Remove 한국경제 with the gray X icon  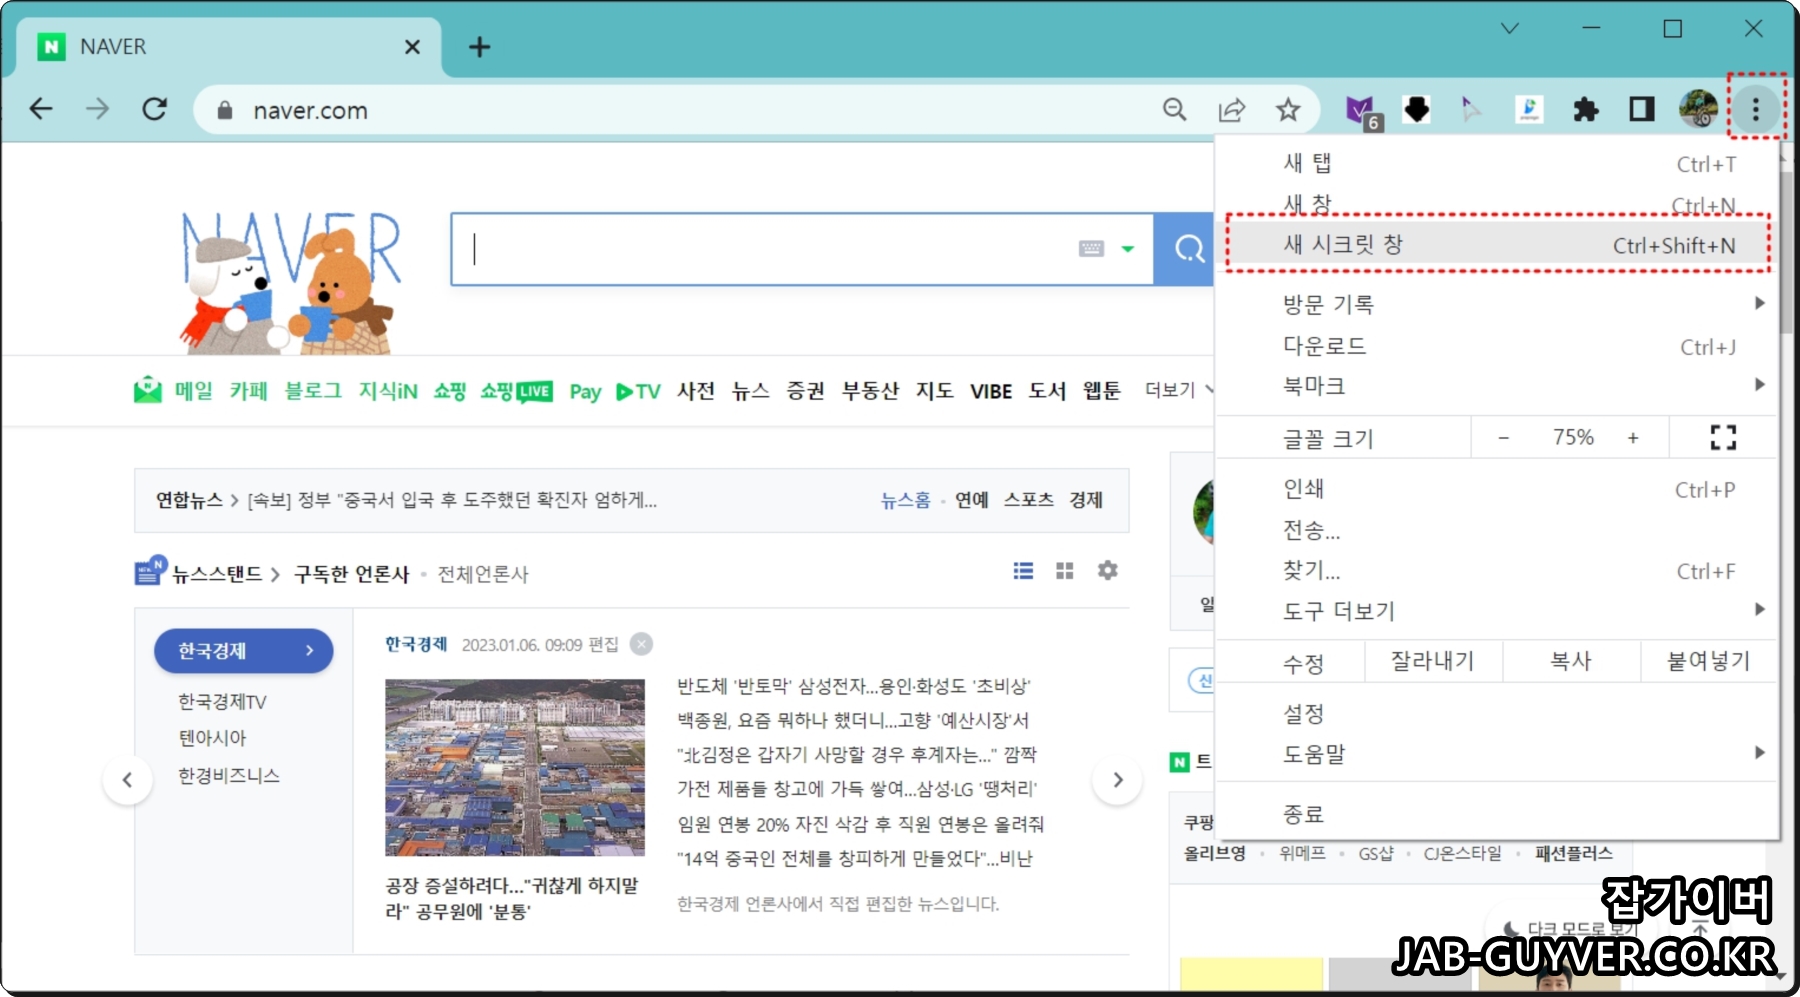point(642,644)
